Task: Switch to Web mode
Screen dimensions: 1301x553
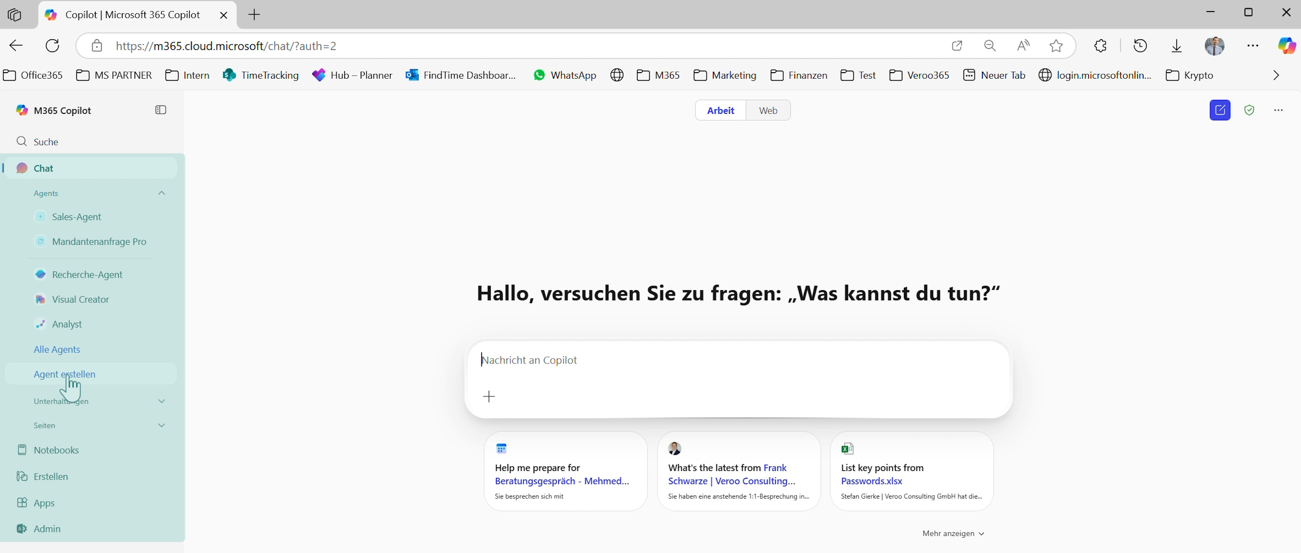Action: 768,110
